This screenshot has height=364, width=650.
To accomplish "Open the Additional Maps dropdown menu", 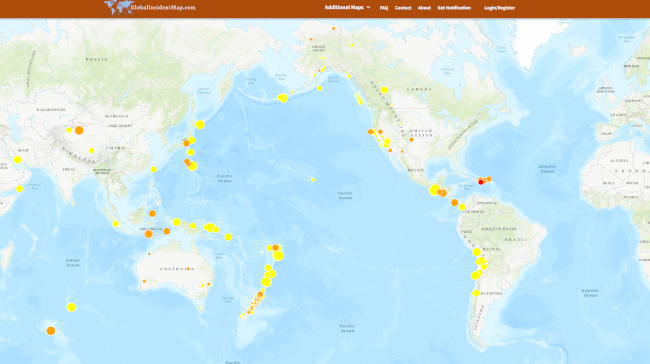I will point(347,7).
